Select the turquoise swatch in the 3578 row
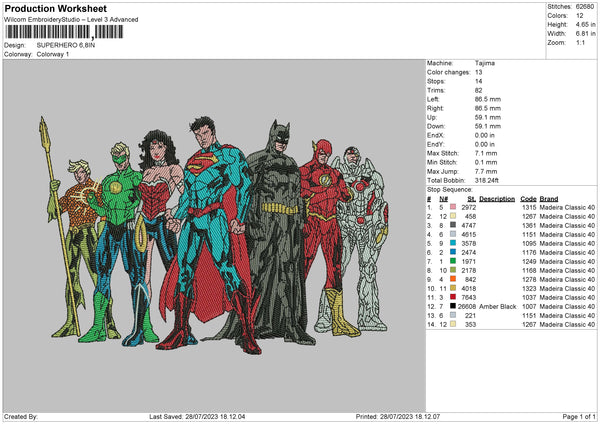Image resolution: width=600 pixels, height=424 pixels. [x=453, y=243]
